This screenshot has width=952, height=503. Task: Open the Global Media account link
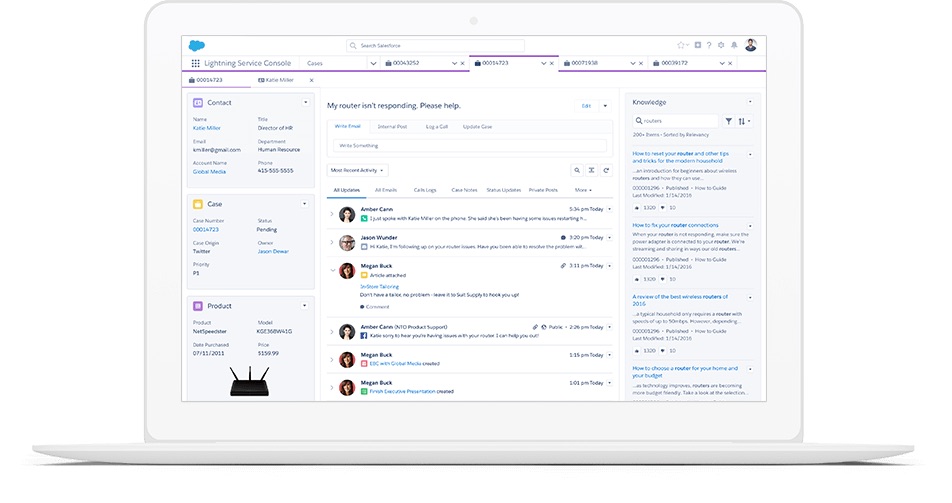[x=209, y=172]
